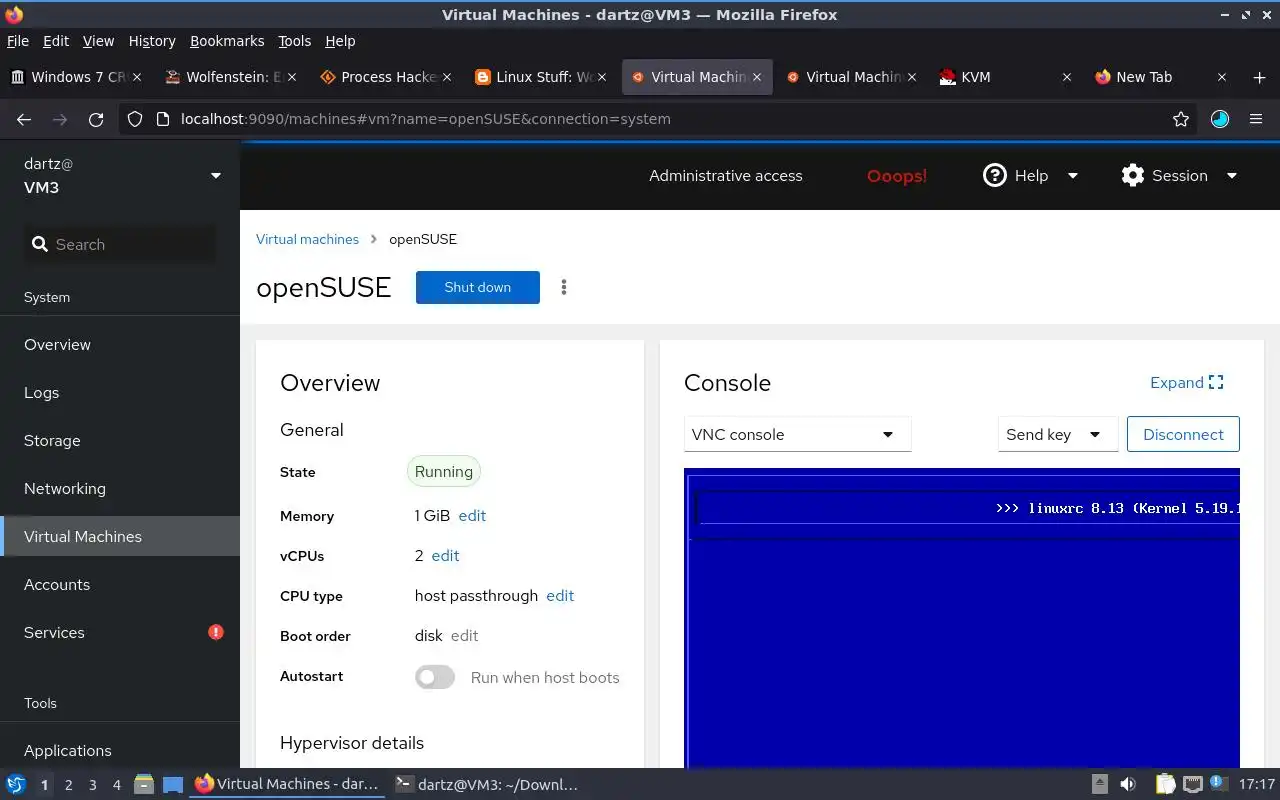Screen dimensions: 1280x800
Task: Click inside the VNC console screen
Action: 962,618
